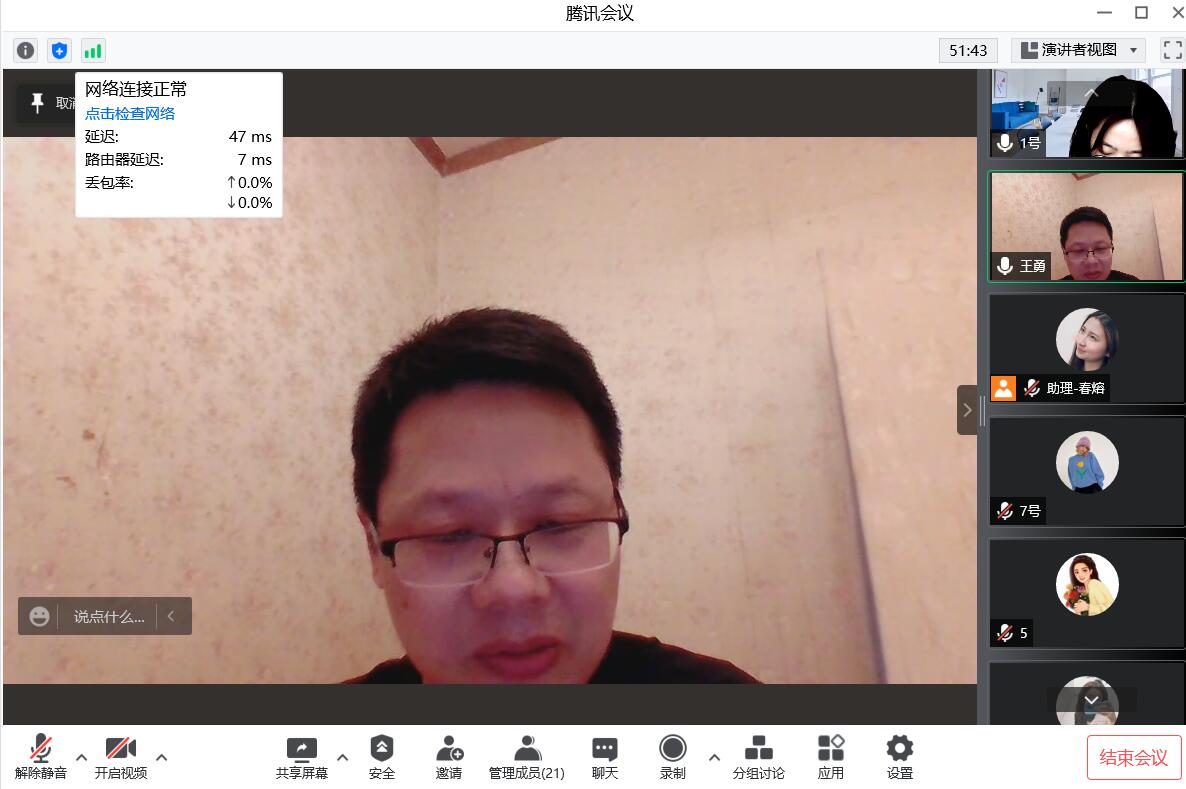
Task: Expand audio options arrow beside 解除静音
Action: [x=82, y=757]
